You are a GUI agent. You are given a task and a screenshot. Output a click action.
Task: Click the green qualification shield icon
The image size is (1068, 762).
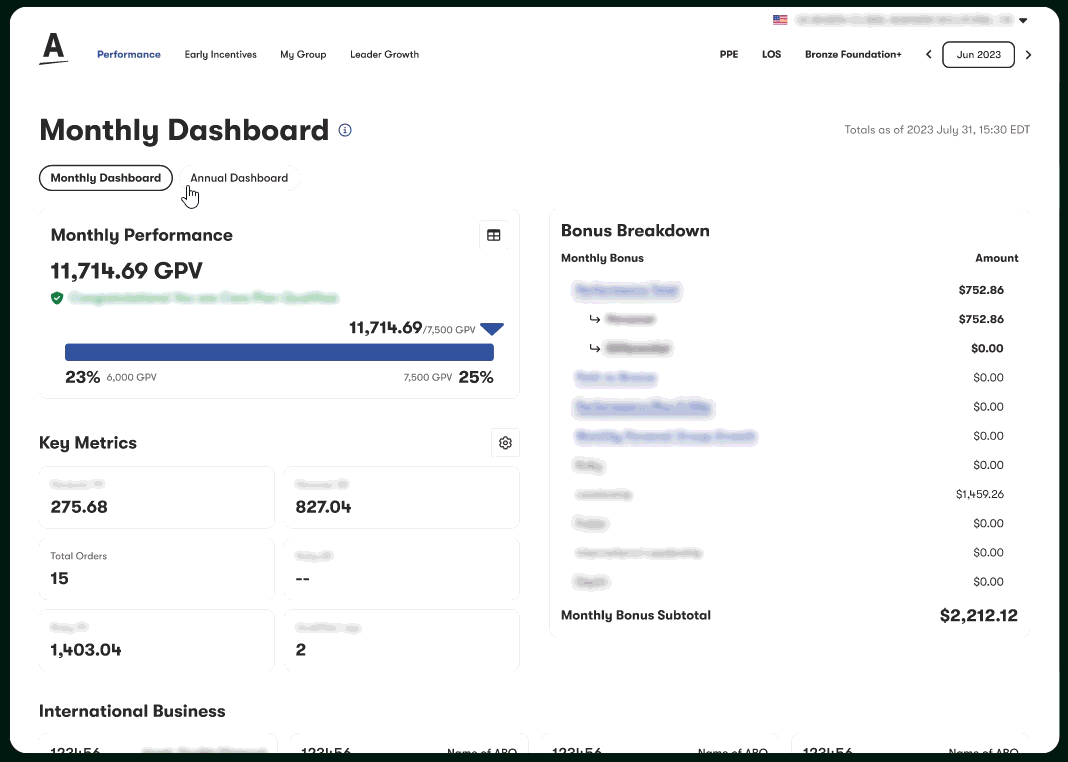(x=57, y=298)
